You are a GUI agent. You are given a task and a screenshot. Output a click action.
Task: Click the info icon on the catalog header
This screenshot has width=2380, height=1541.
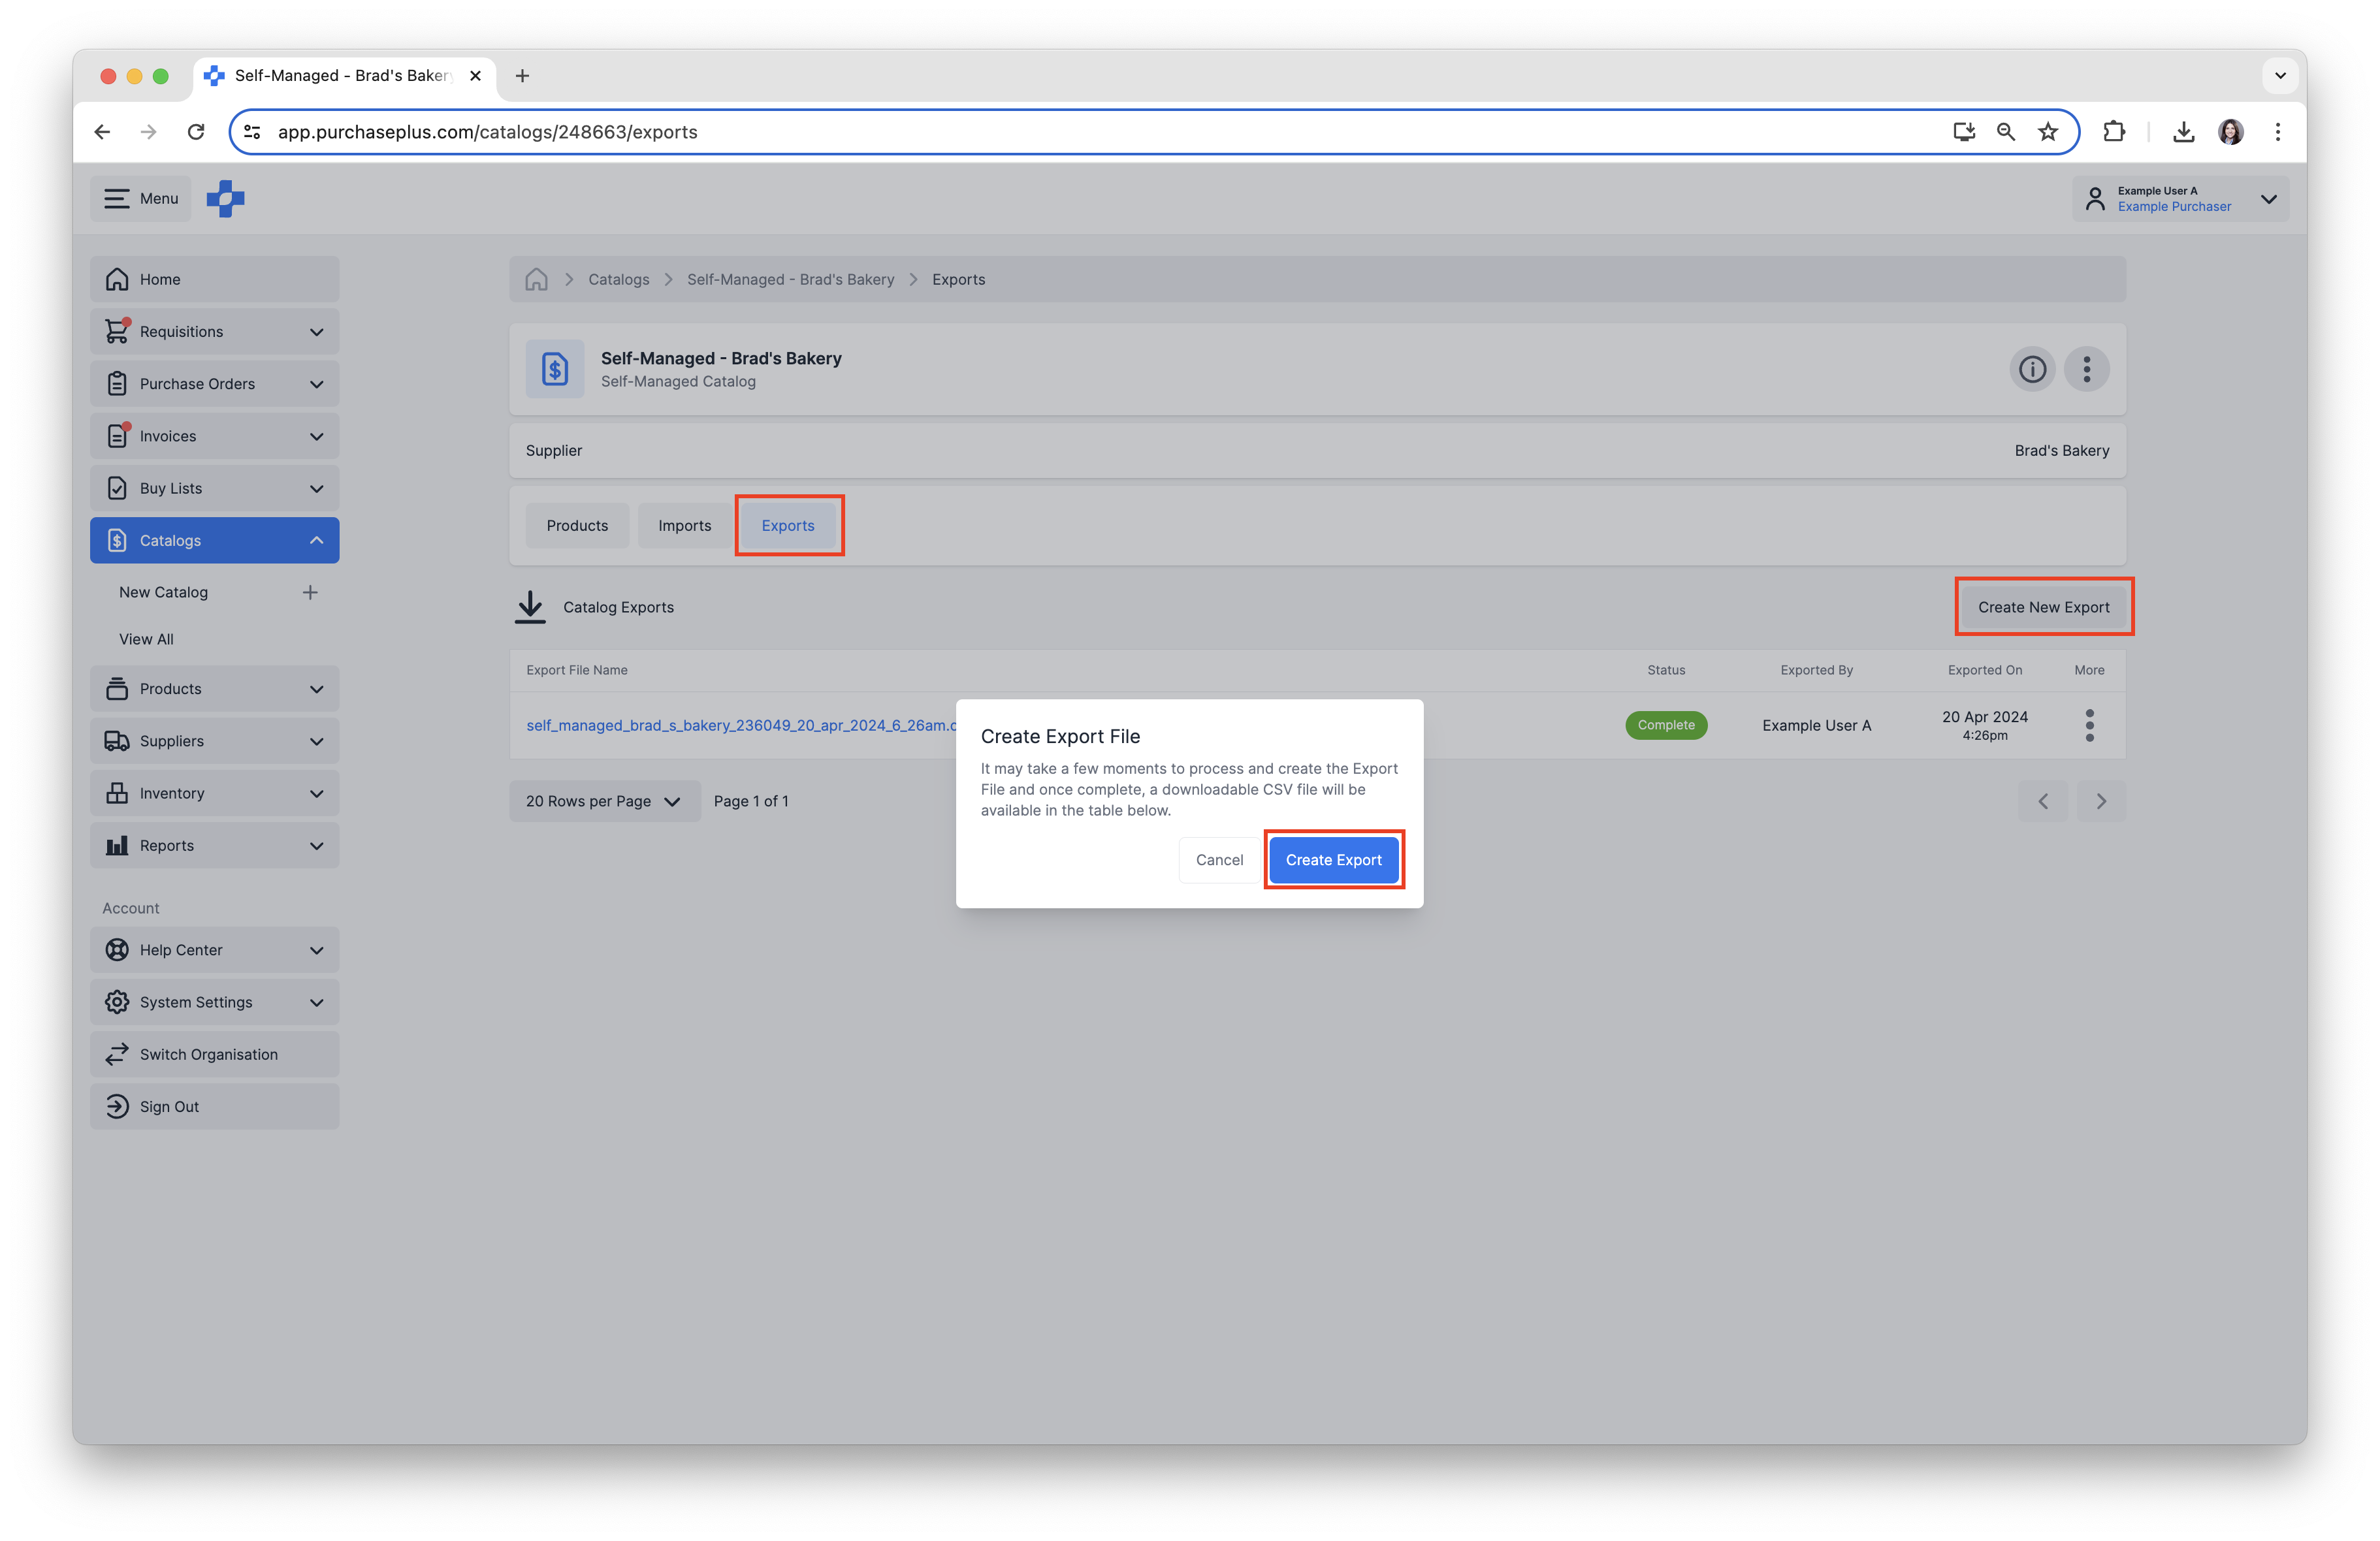(x=2032, y=369)
